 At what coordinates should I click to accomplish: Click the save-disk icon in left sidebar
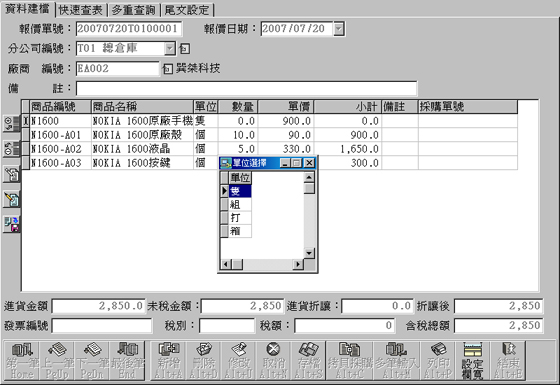(11, 224)
